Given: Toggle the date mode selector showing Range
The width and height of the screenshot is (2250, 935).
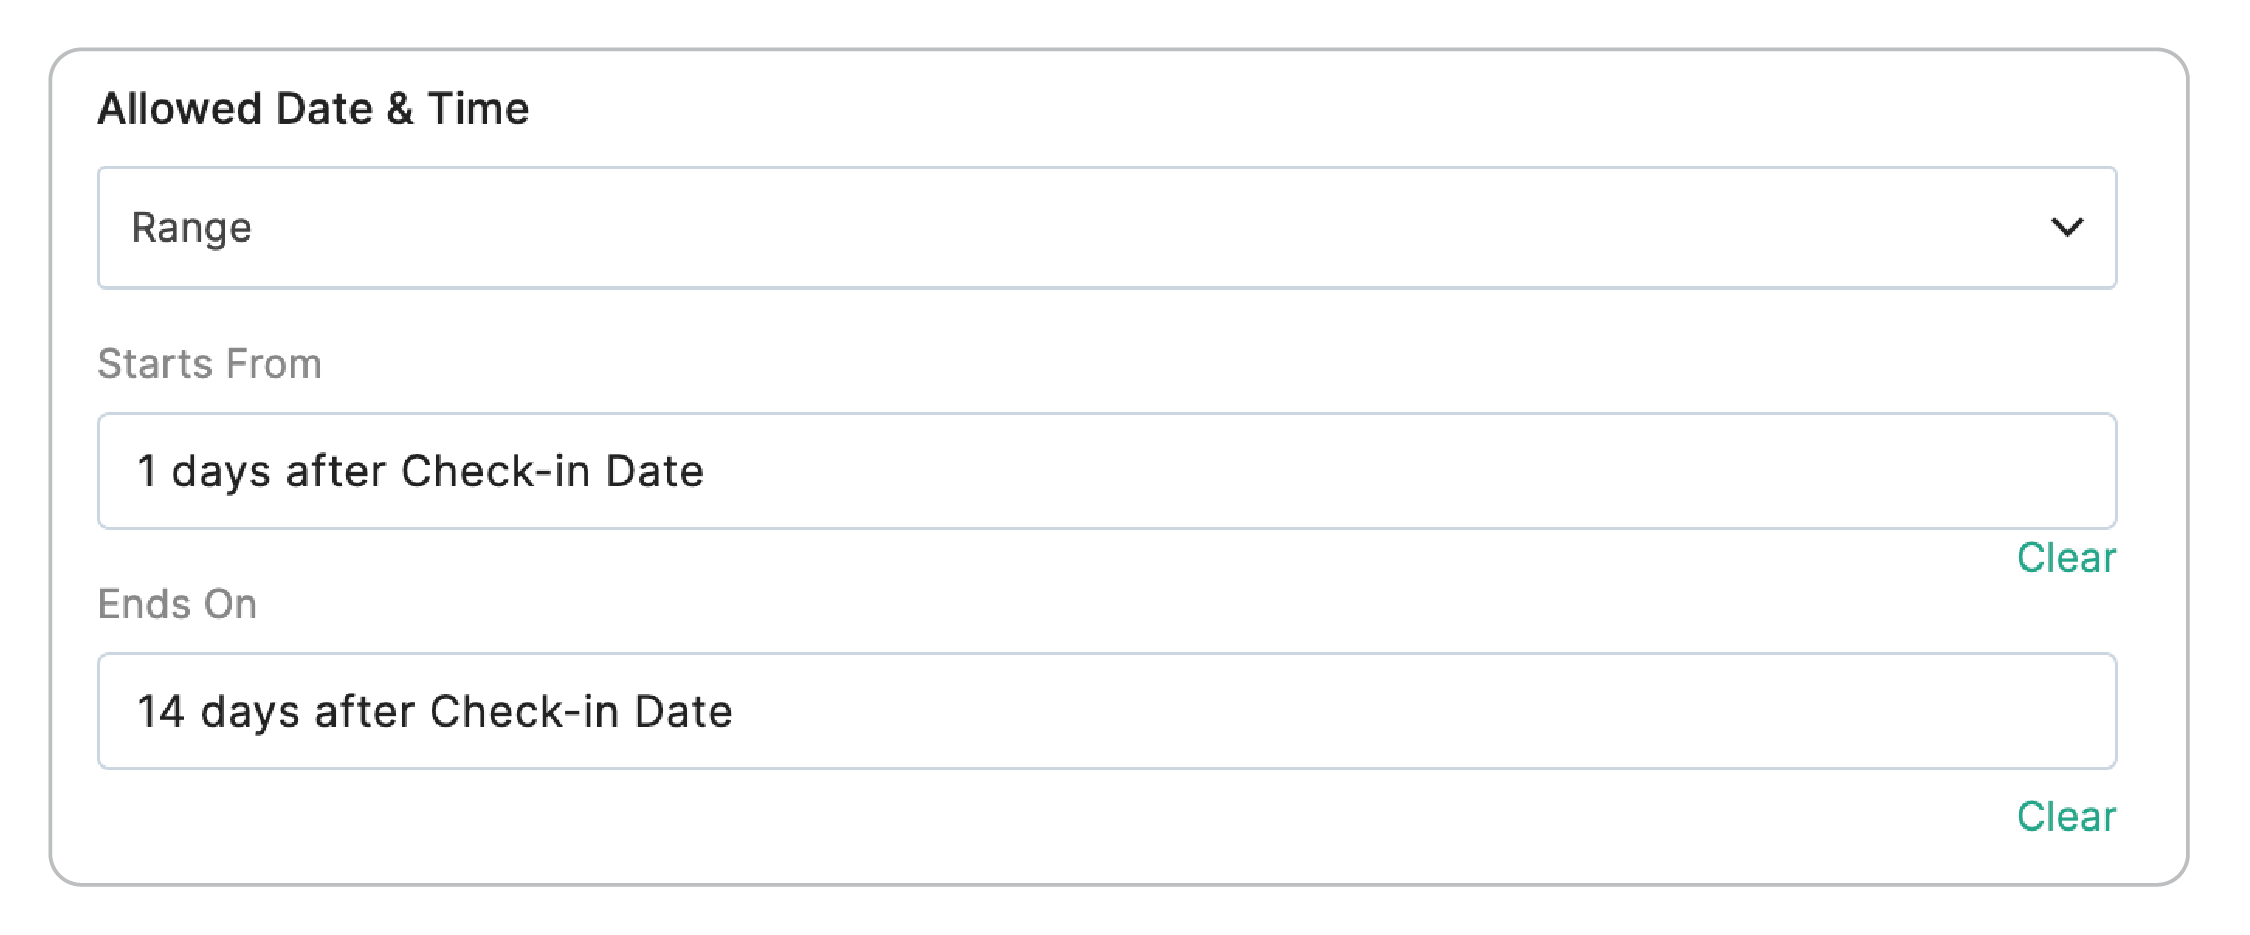Looking at the screenshot, I should [x=1106, y=228].
